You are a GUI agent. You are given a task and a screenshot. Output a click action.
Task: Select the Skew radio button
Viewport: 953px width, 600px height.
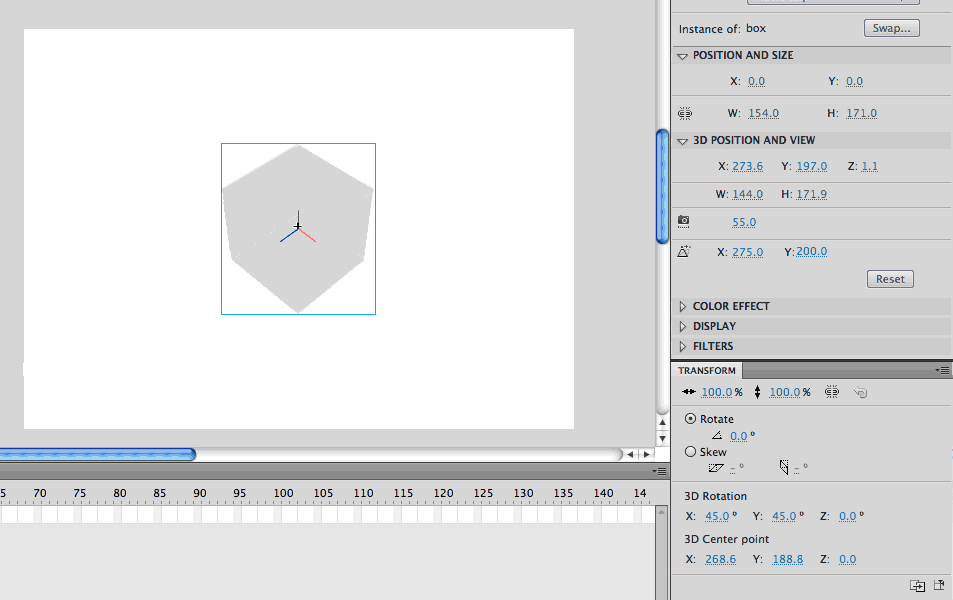[691, 452]
